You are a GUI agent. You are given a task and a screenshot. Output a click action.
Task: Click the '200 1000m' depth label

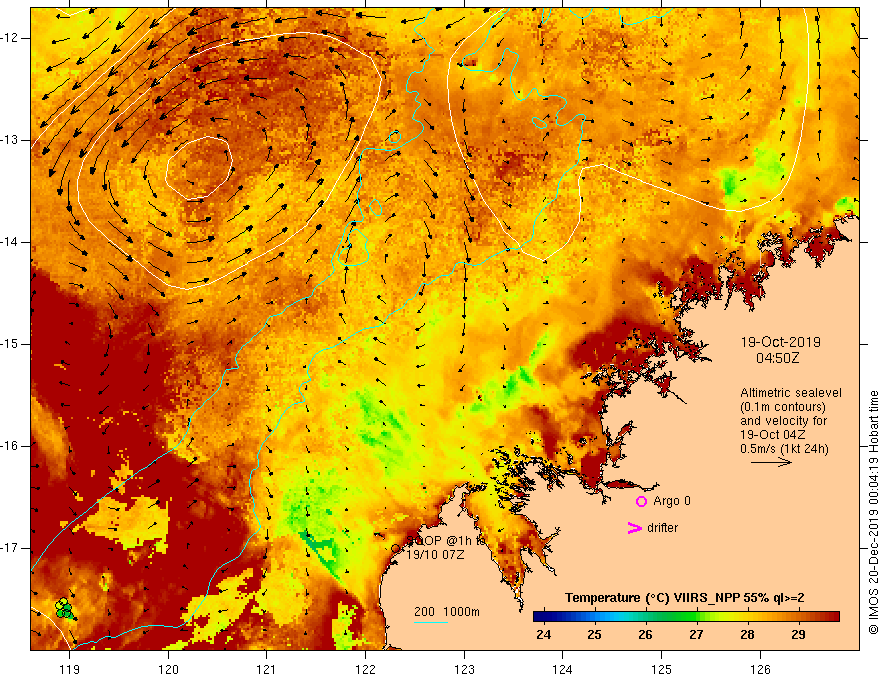(447, 612)
